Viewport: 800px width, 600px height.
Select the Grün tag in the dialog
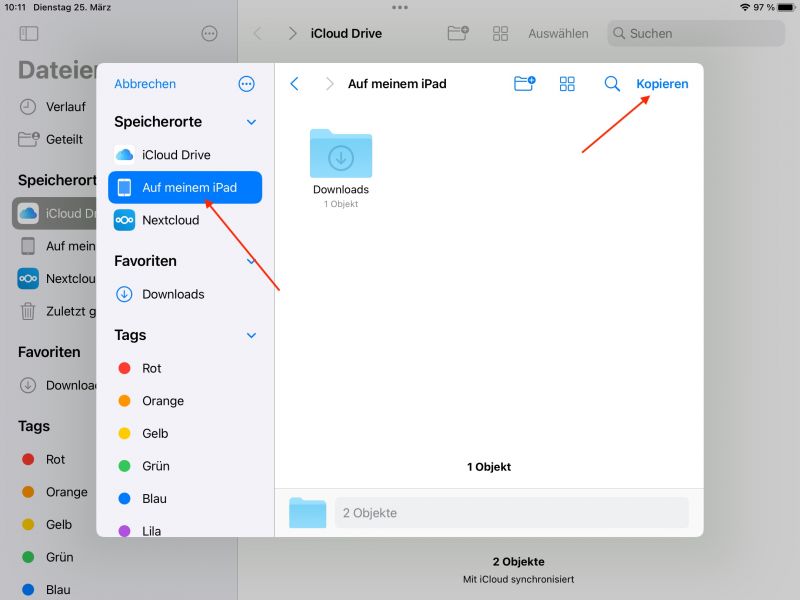153,466
